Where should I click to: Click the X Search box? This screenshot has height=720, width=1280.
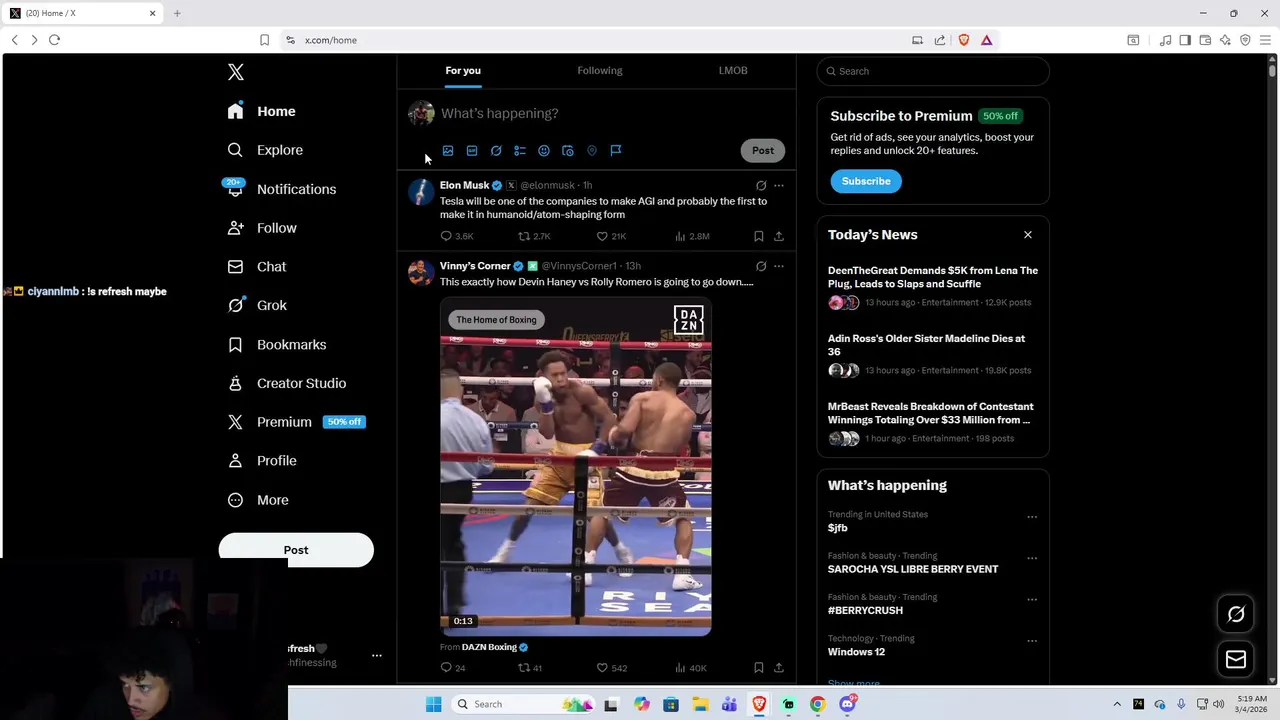[x=933, y=71]
